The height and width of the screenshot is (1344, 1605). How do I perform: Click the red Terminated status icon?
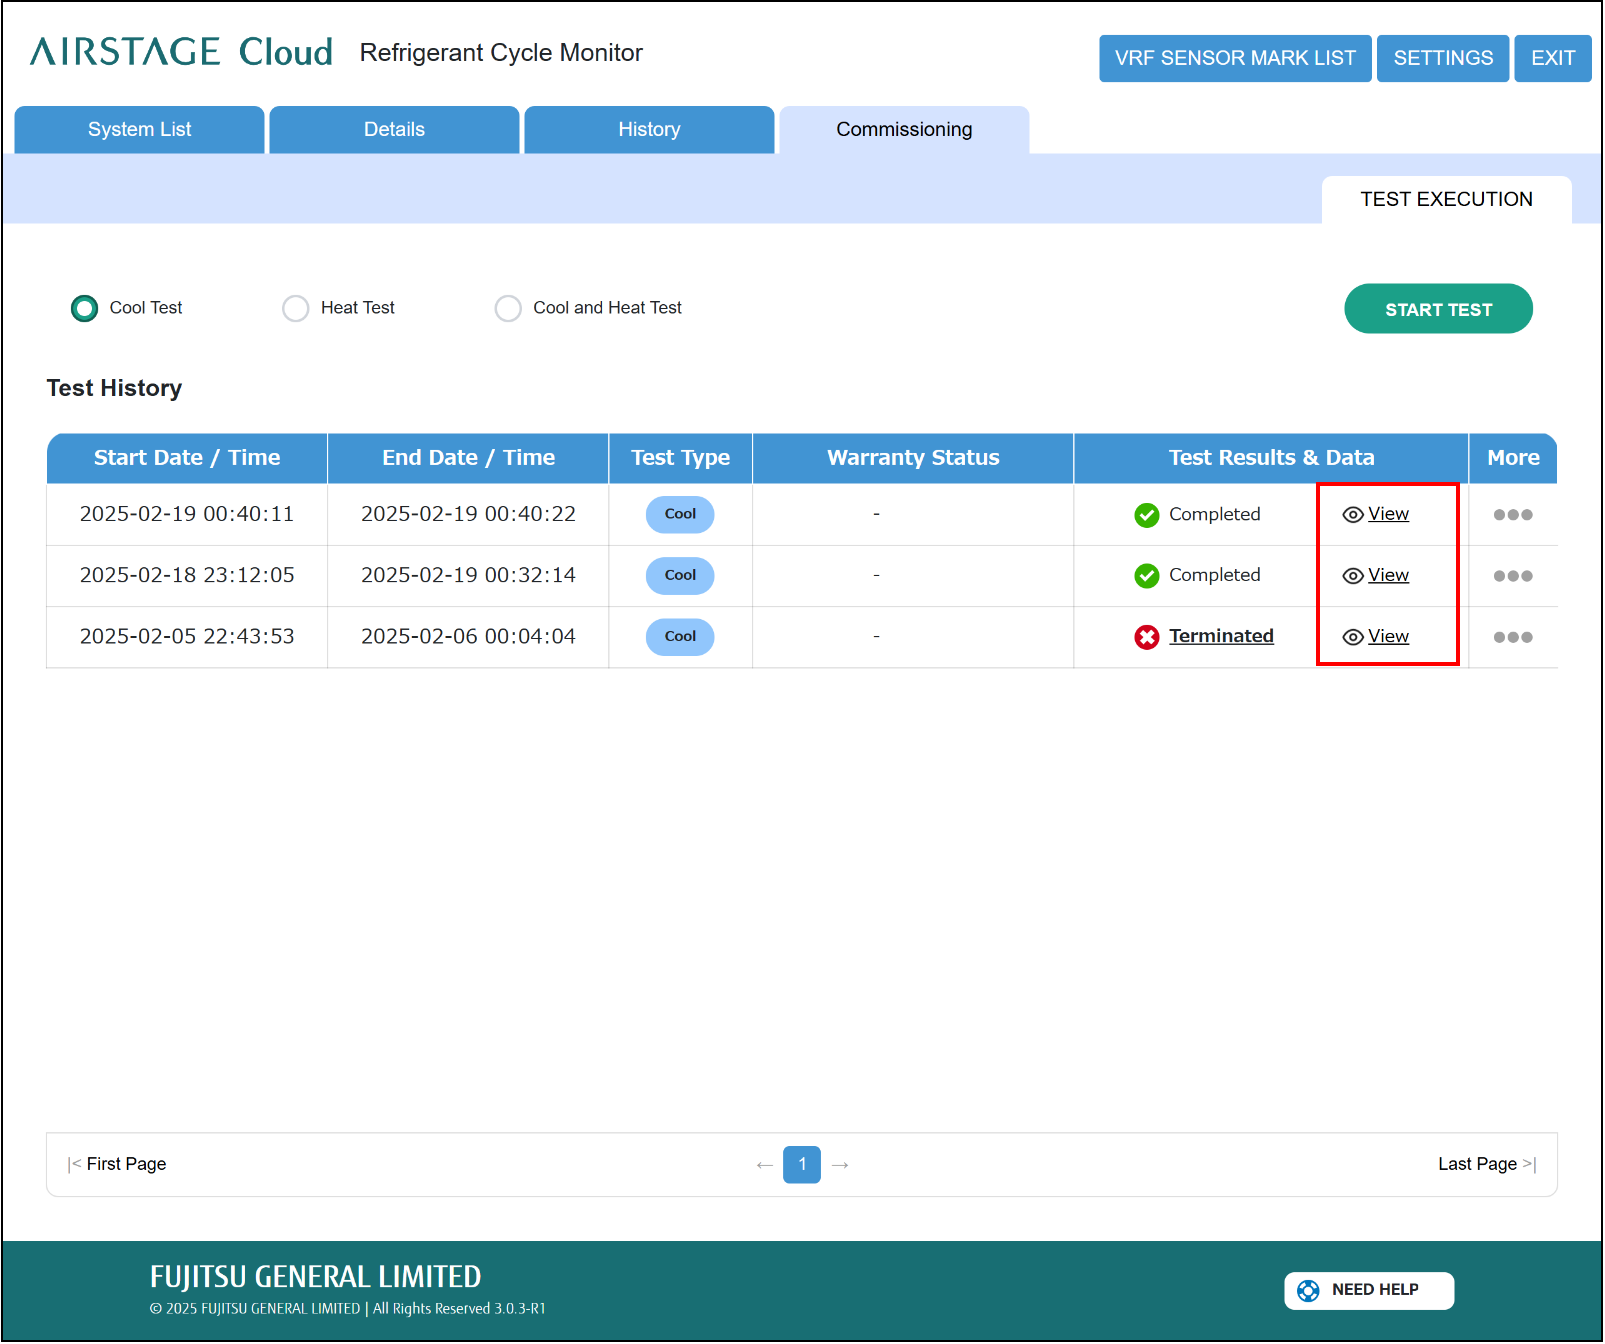pyautogui.click(x=1146, y=637)
